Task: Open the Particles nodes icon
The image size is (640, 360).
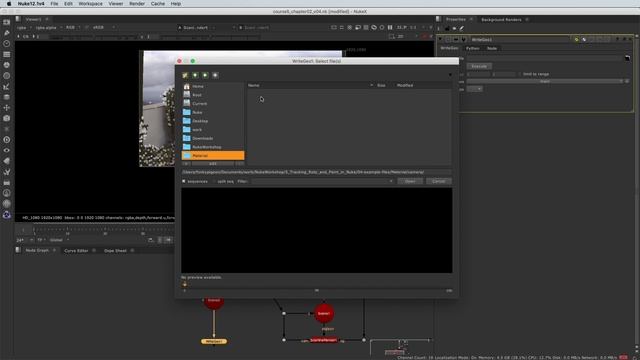Action: pyautogui.click(x=7, y=129)
